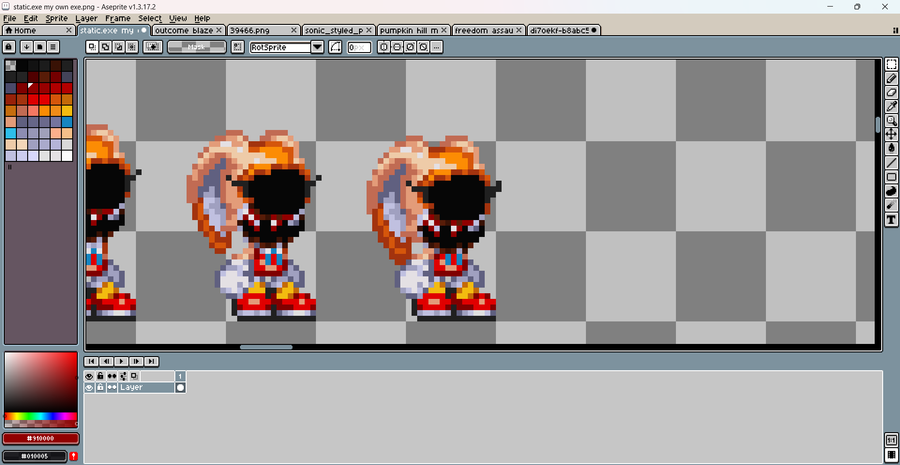Screen dimensions: 900x465
Task: Toggle the palette edit lock button
Action: (9, 46)
